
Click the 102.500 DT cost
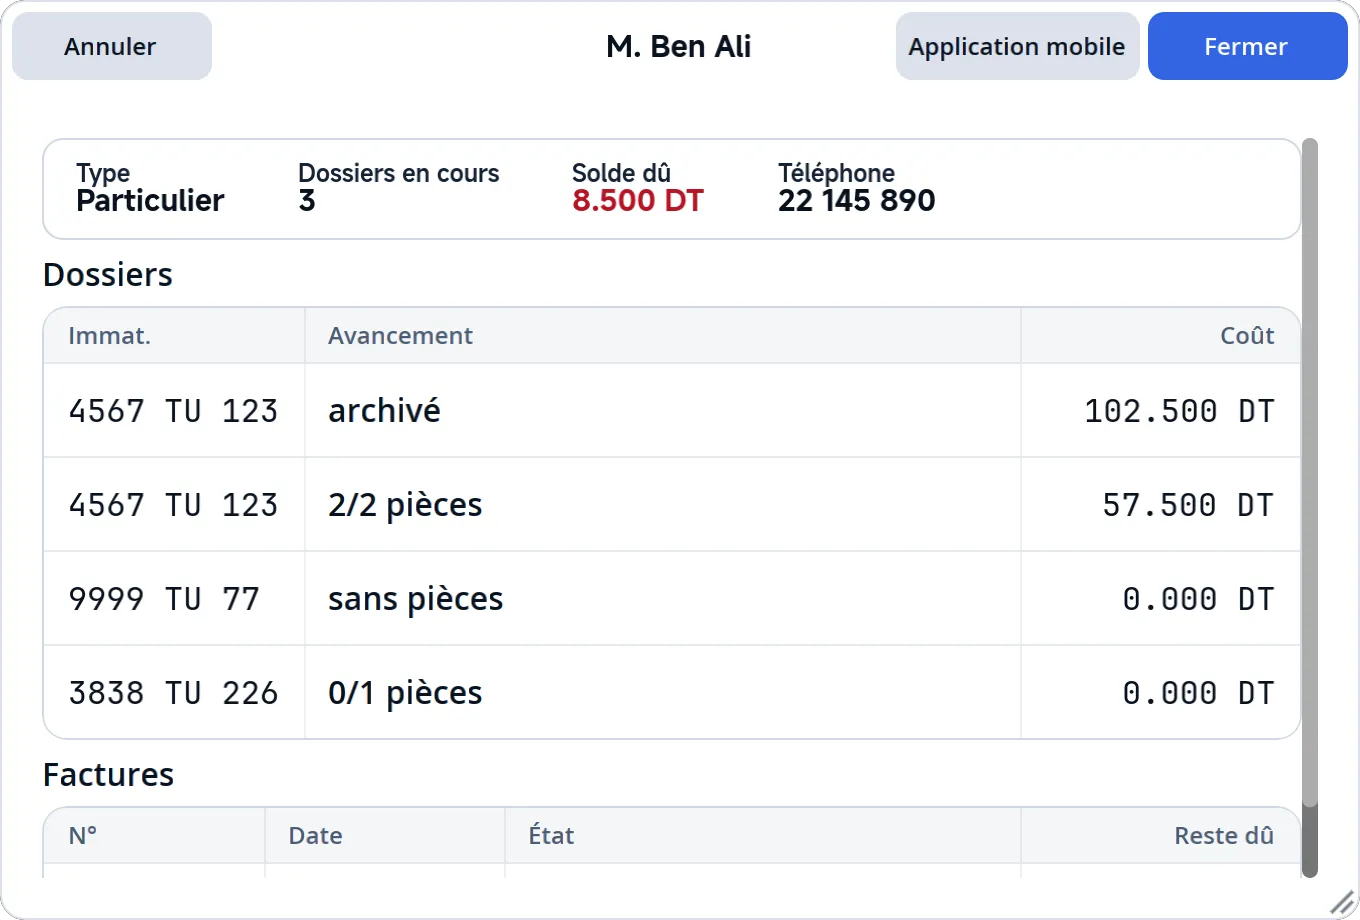tap(1179, 411)
